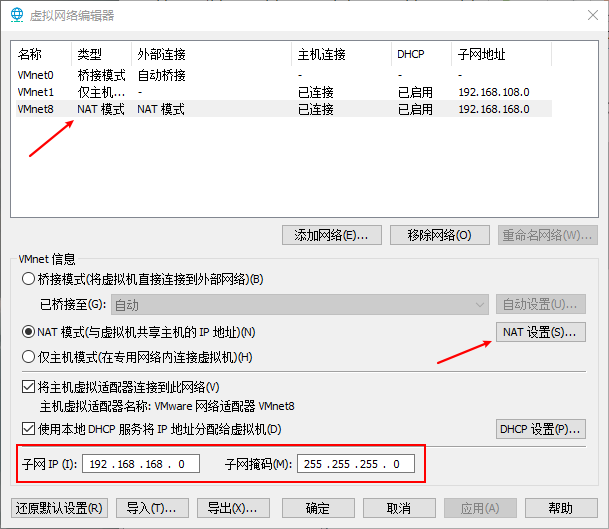Click subnet address 192.168.168.0 in table

pyautogui.click(x=494, y=109)
